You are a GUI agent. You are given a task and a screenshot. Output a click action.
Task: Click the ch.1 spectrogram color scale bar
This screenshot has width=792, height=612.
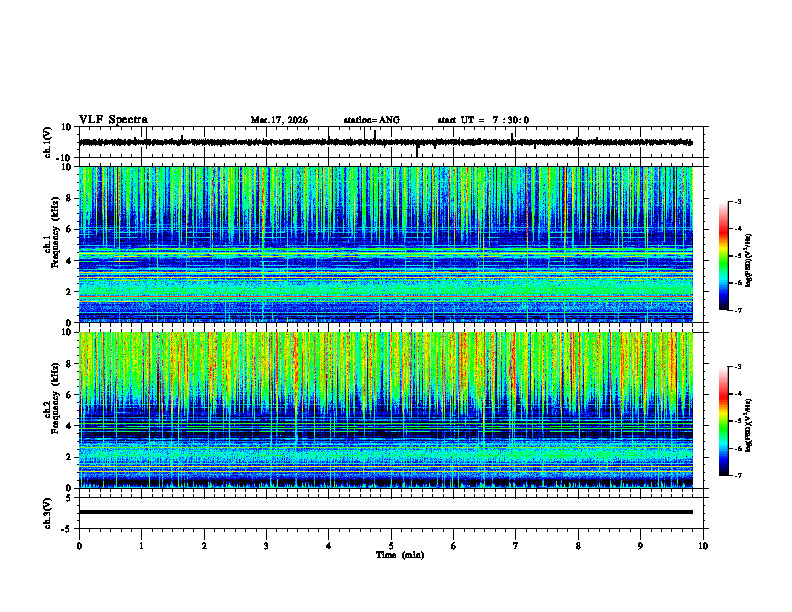click(723, 256)
